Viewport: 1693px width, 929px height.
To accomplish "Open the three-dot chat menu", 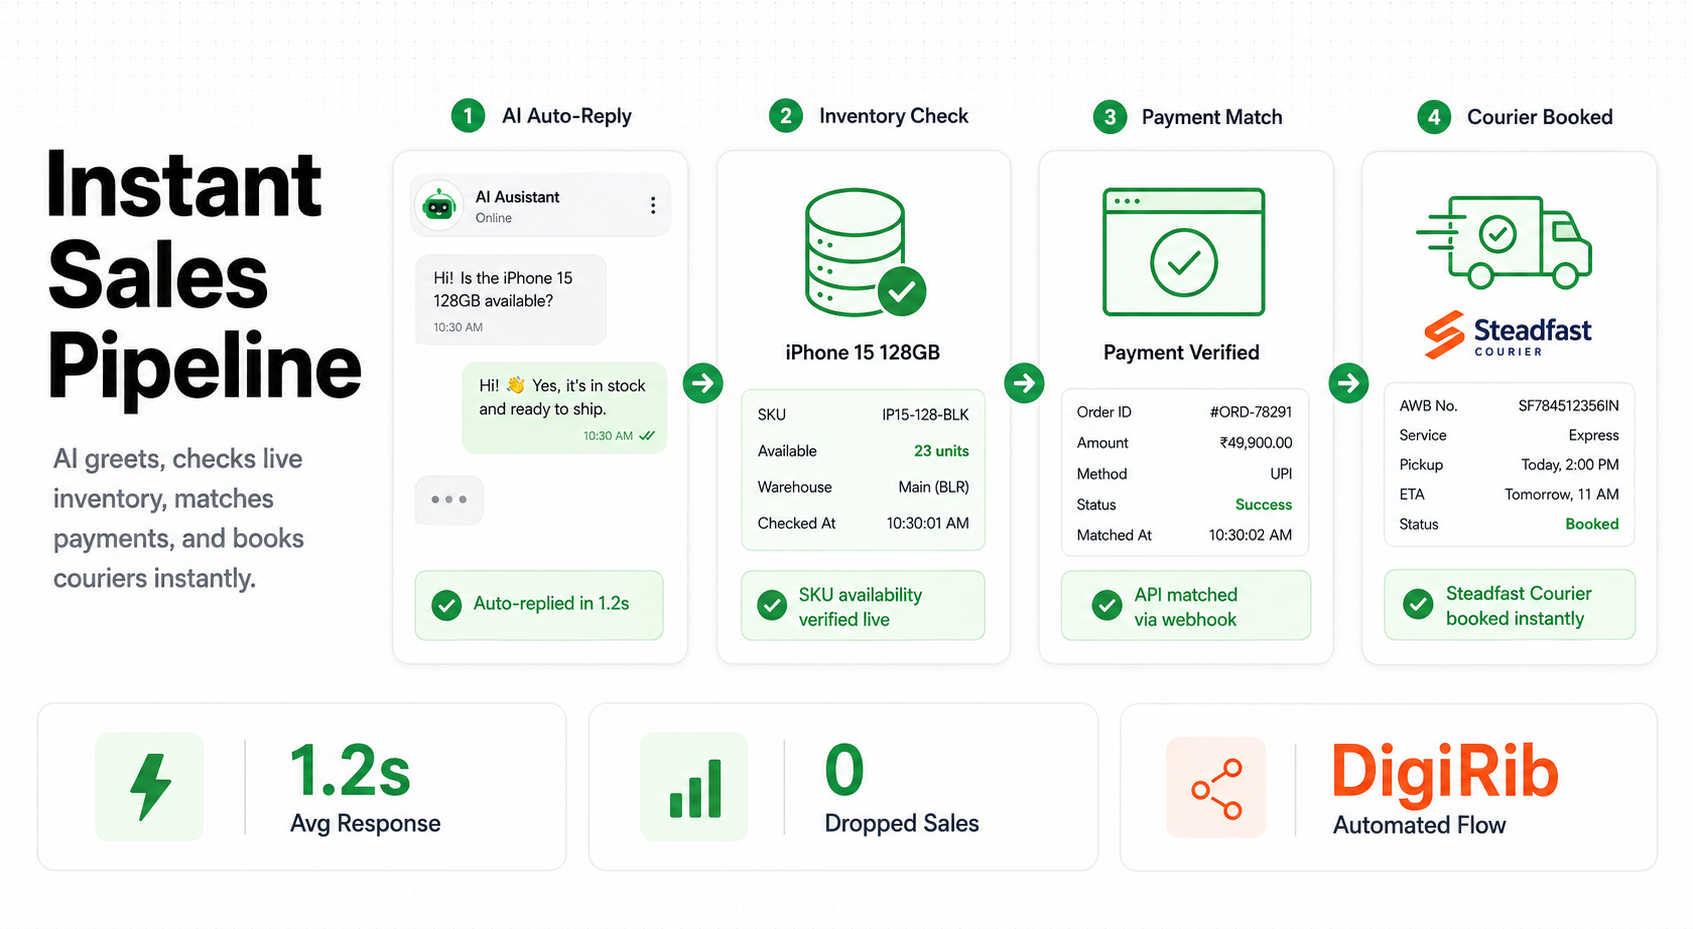I will [653, 205].
